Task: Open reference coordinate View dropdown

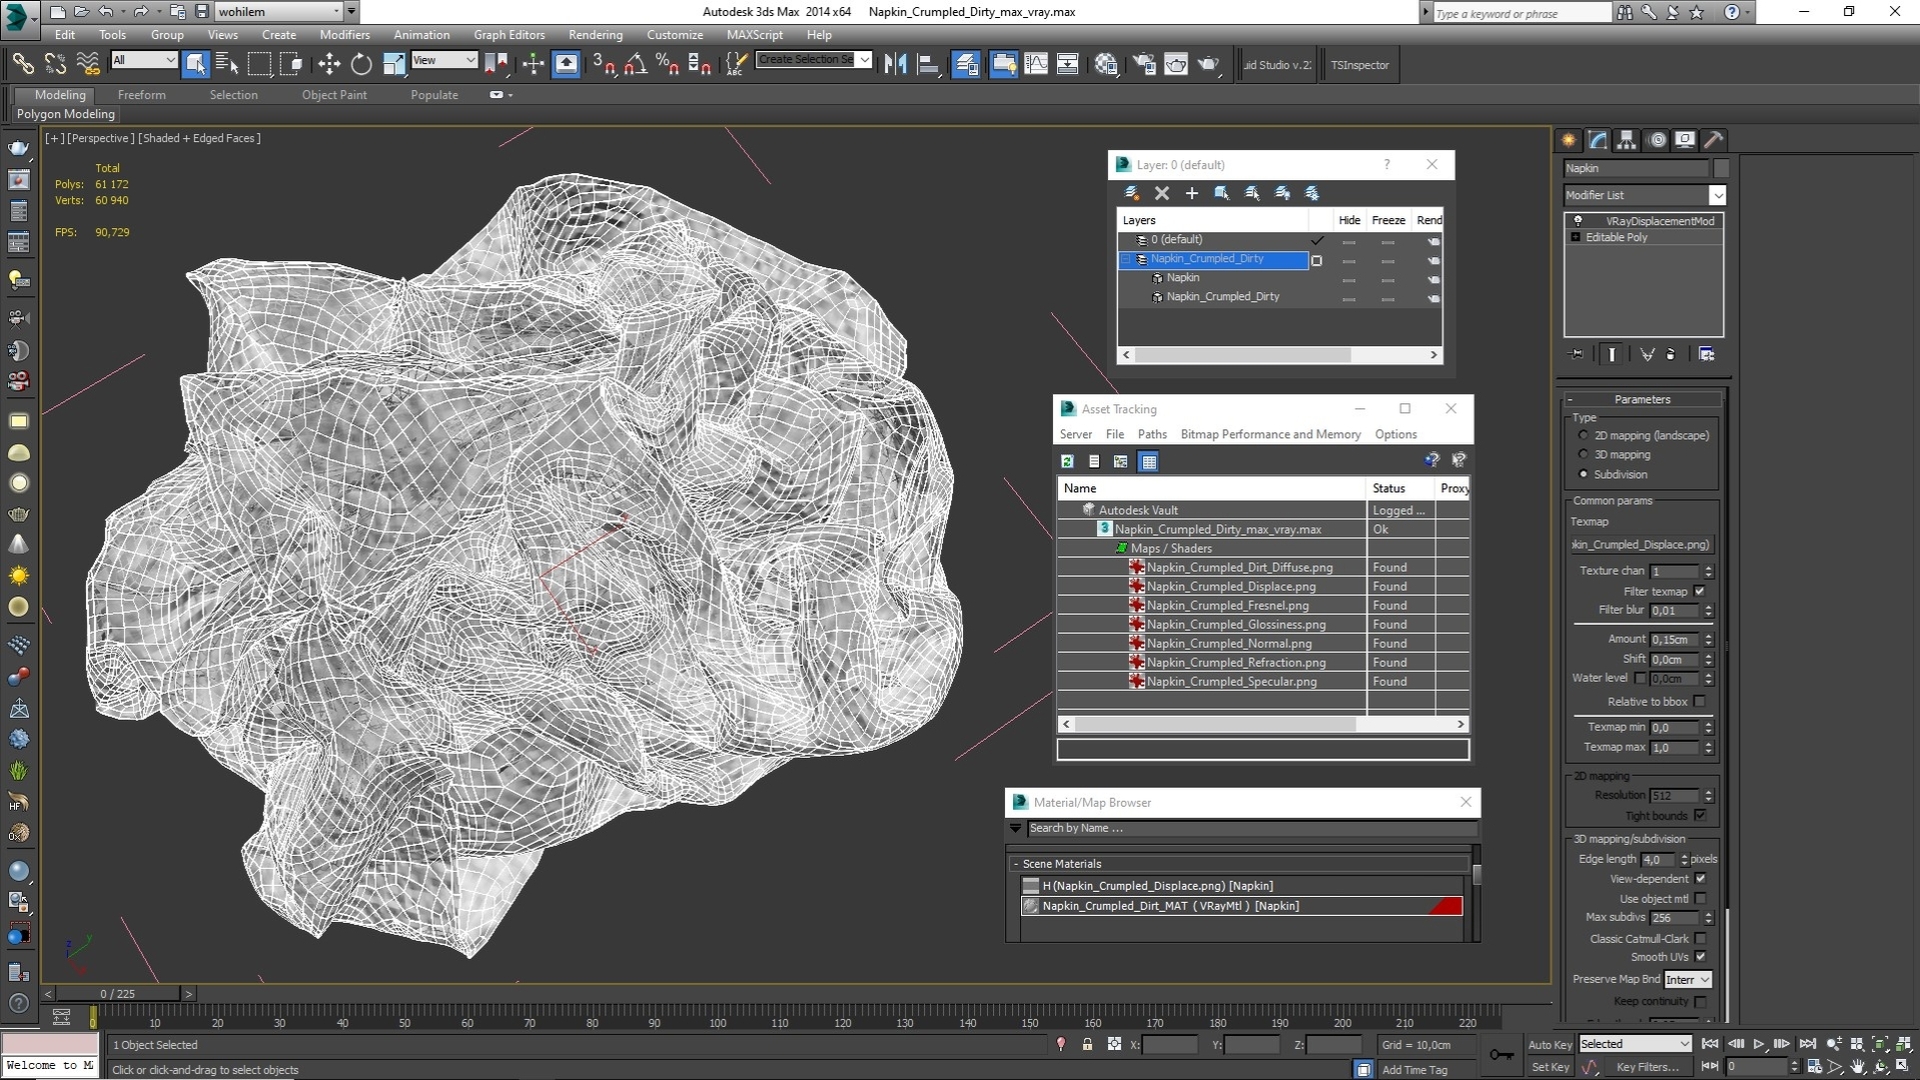Action: pos(444,60)
